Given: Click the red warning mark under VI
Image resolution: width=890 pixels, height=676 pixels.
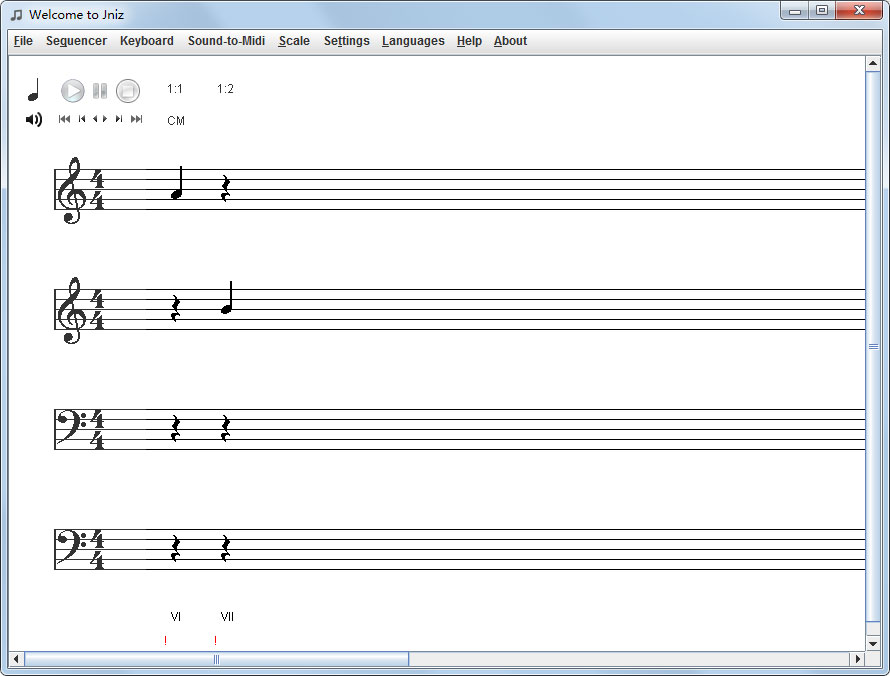Looking at the screenshot, I should pyautogui.click(x=165, y=640).
